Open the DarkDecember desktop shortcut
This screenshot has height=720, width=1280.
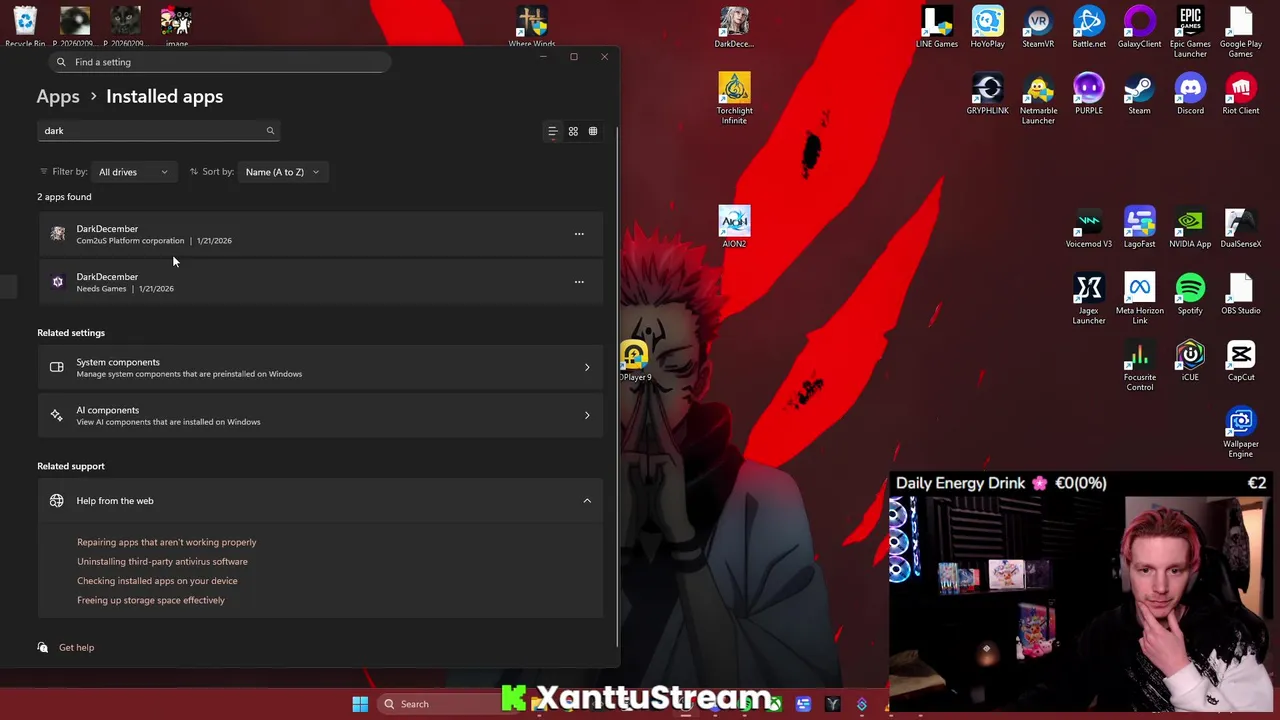[x=734, y=27]
